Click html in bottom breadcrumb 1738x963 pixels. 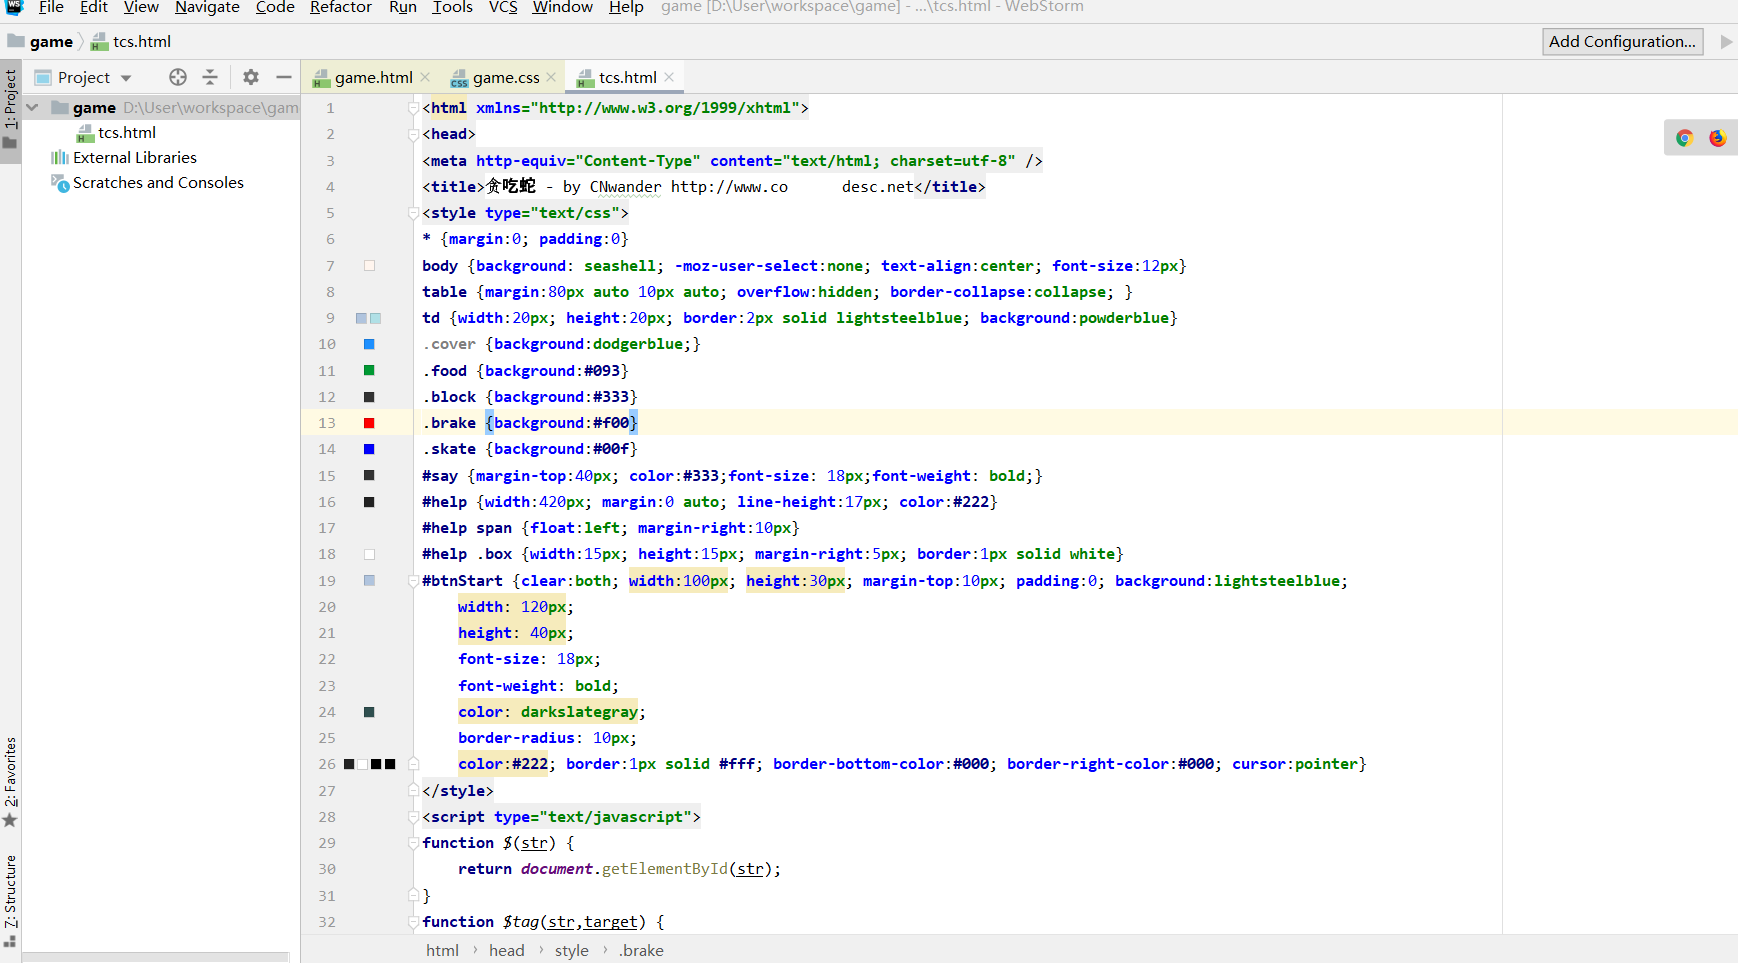442,950
